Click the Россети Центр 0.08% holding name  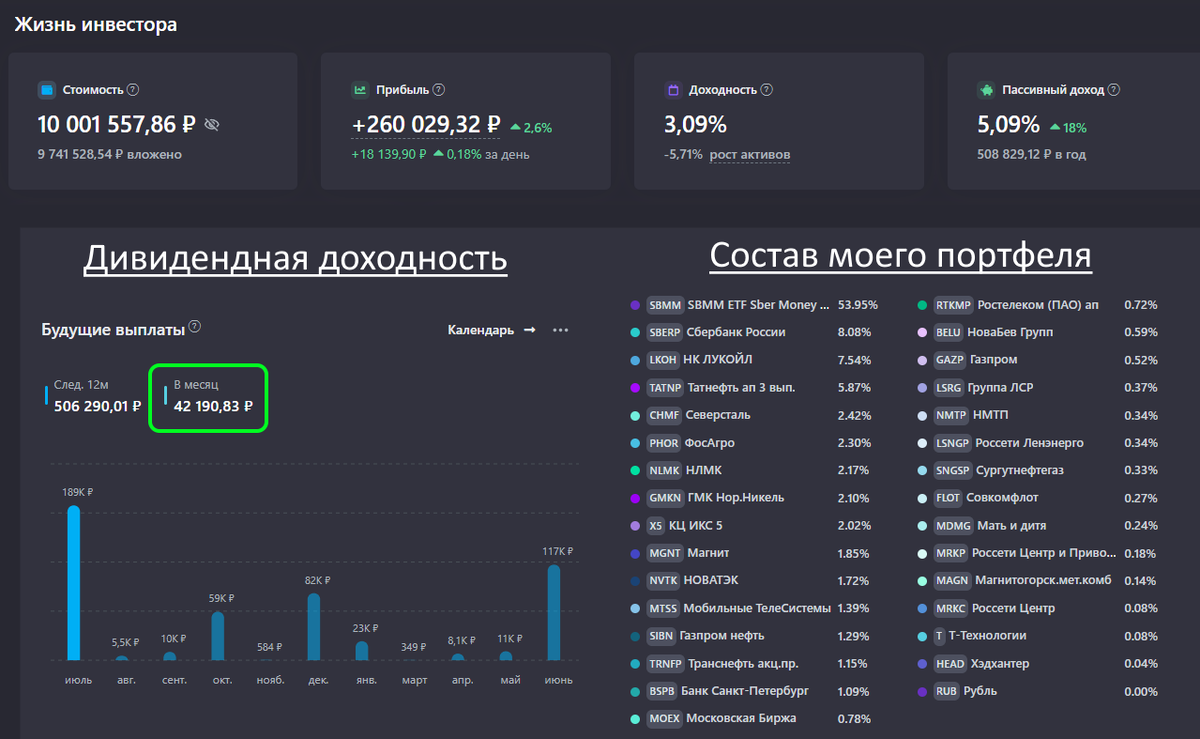point(1015,608)
